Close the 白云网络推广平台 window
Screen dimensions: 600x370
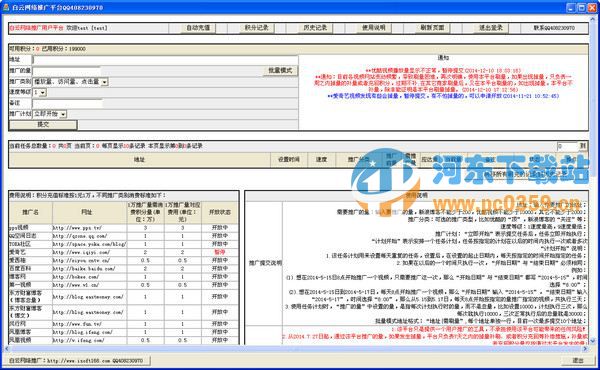pos(592,7)
